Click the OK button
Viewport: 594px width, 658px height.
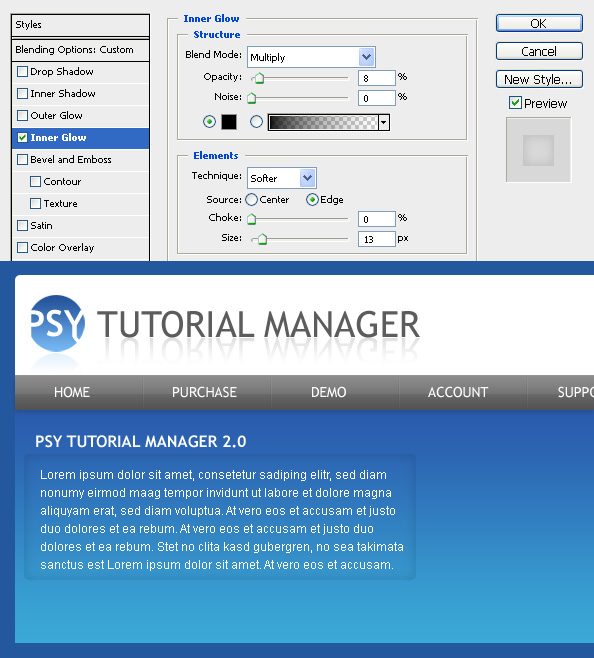point(539,23)
